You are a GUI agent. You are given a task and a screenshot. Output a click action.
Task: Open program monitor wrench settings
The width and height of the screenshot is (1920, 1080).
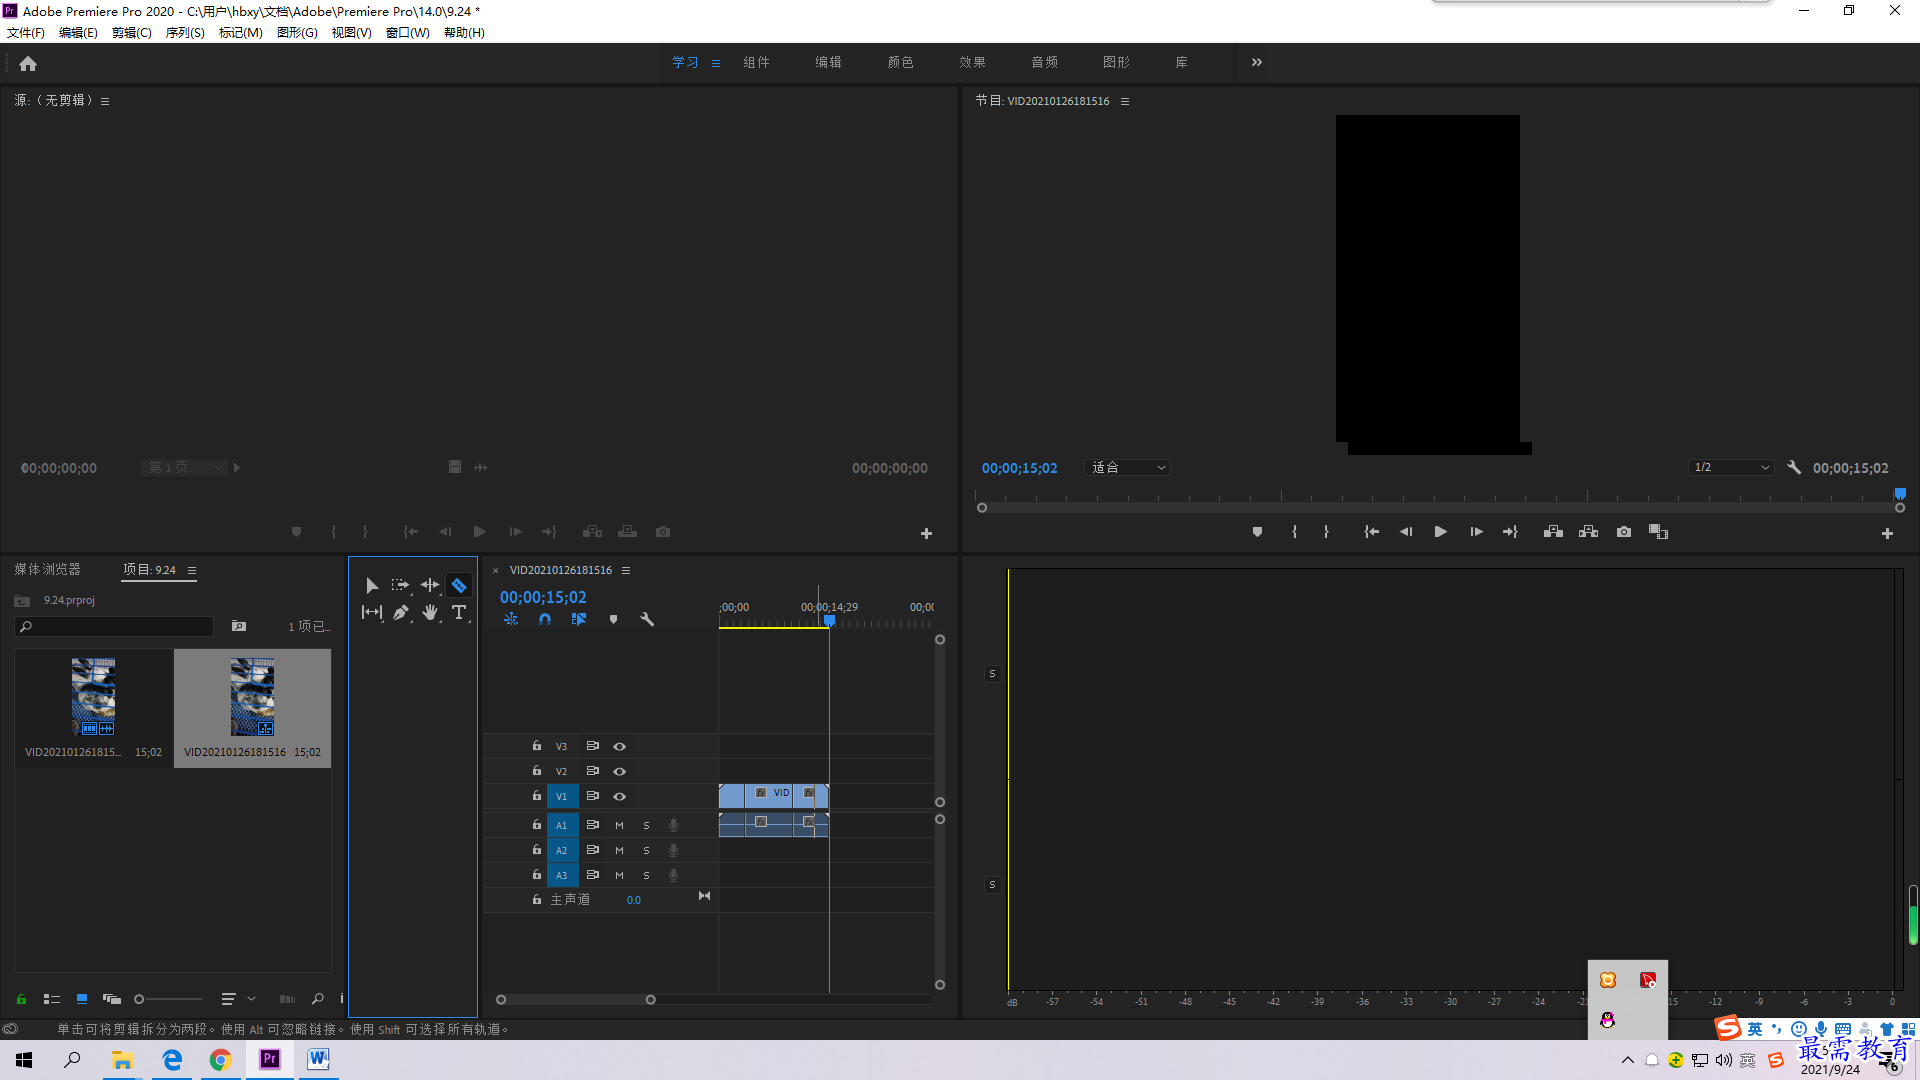pyautogui.click(x=1794, y=467)
